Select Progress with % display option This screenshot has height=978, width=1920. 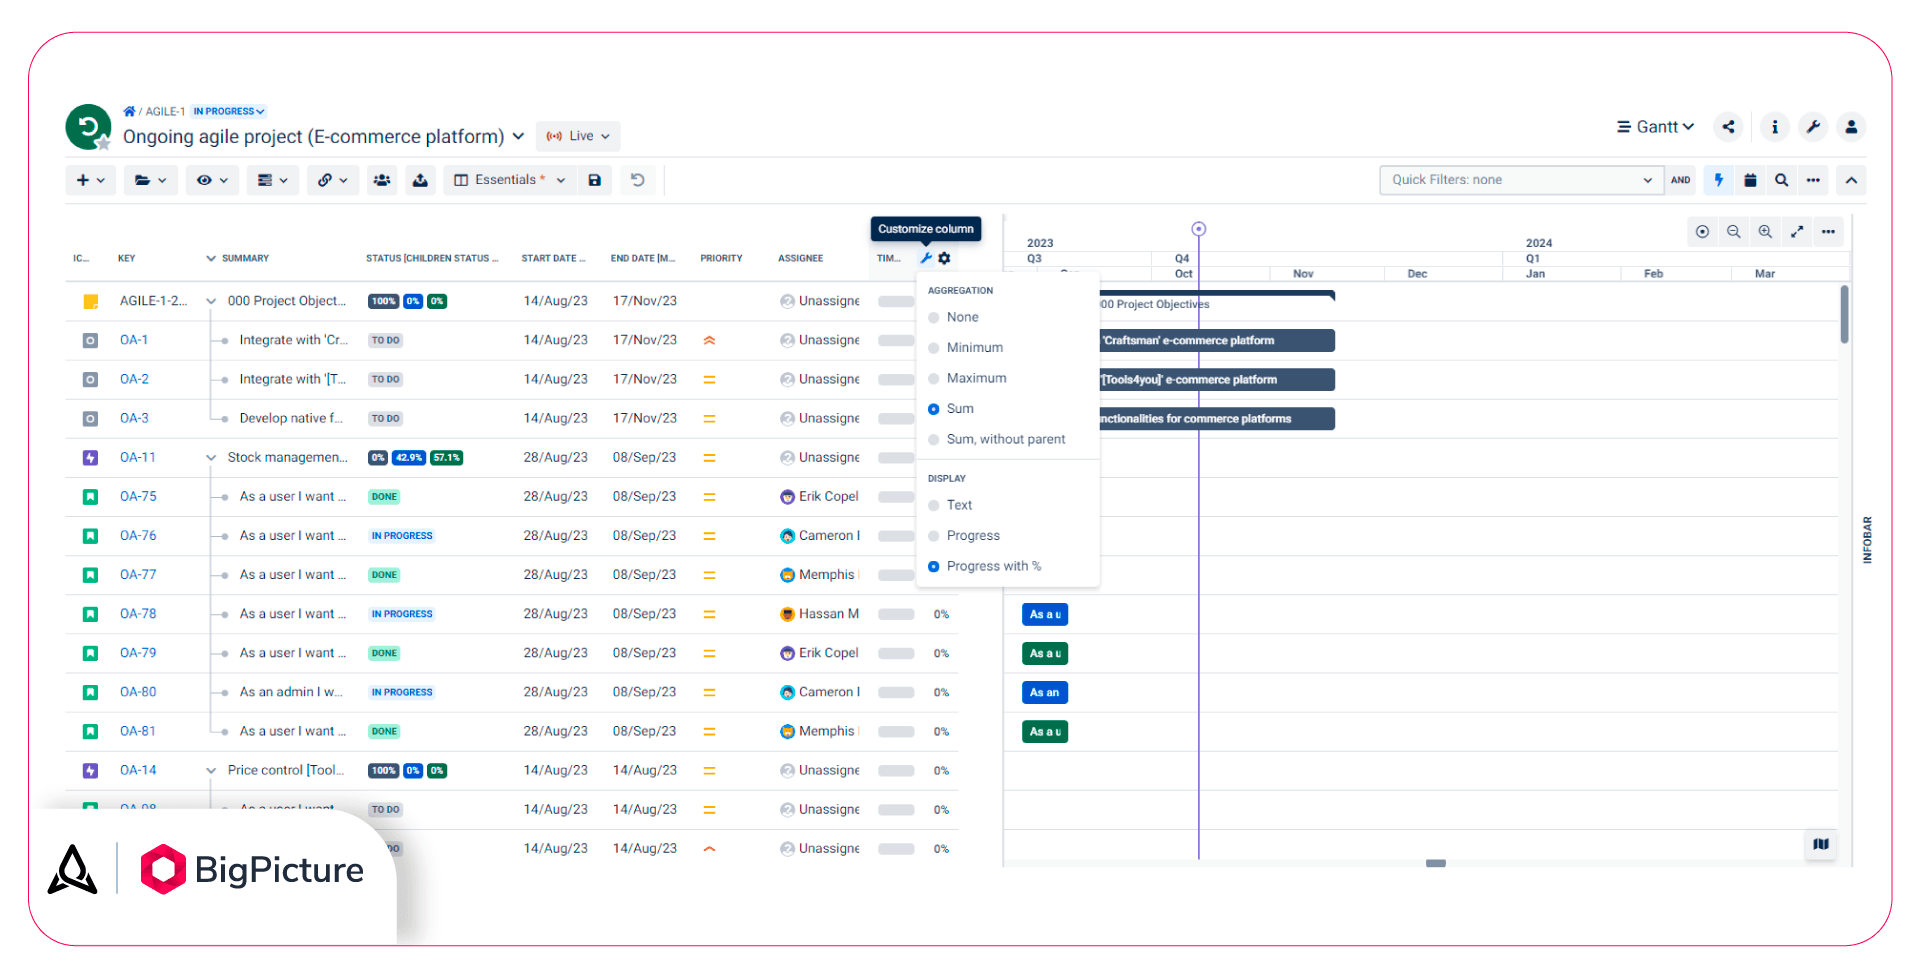(x=984, y=566)
